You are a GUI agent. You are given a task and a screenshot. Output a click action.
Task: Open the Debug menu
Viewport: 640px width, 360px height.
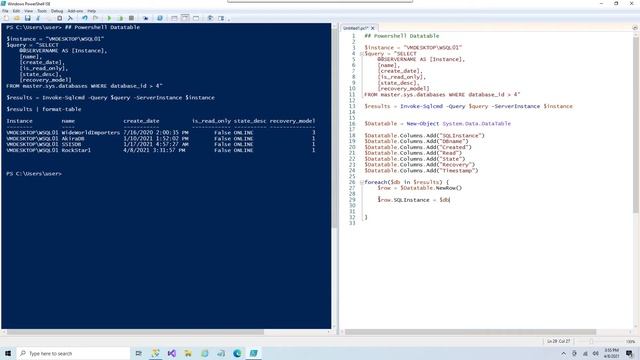tap(57, 11)
